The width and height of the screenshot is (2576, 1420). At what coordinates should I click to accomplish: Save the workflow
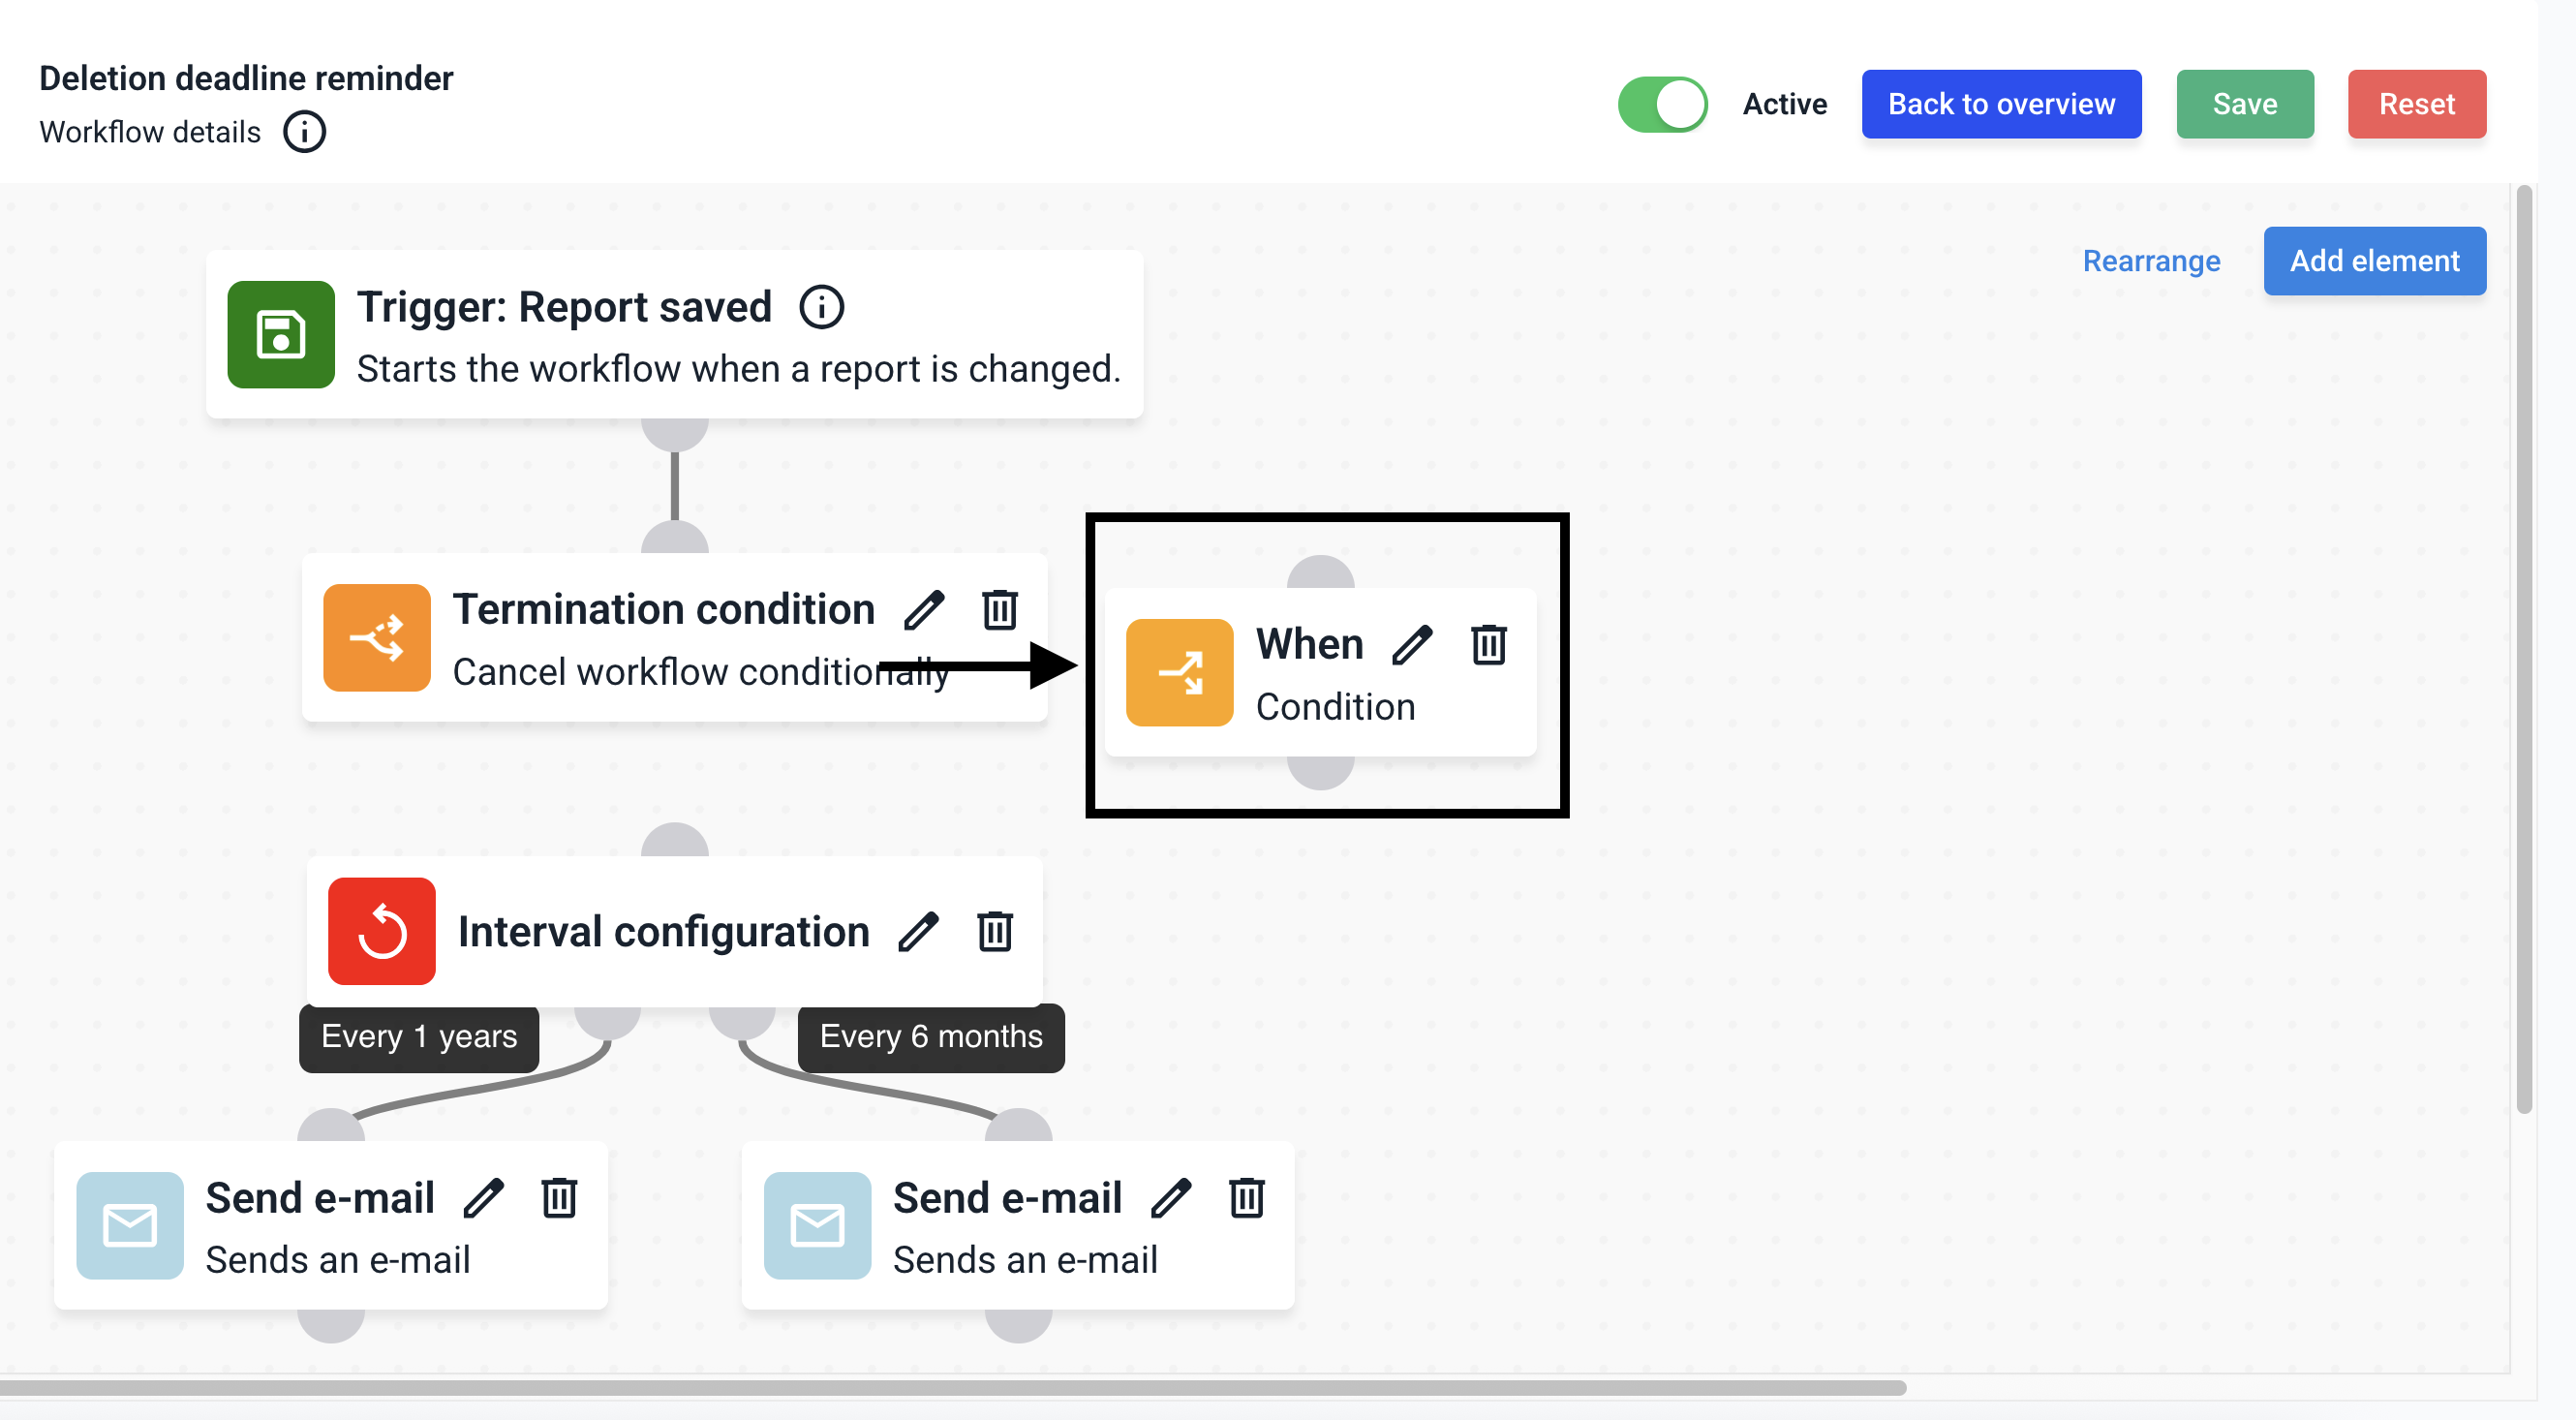pyautogui.click(x=2244, y=104)
